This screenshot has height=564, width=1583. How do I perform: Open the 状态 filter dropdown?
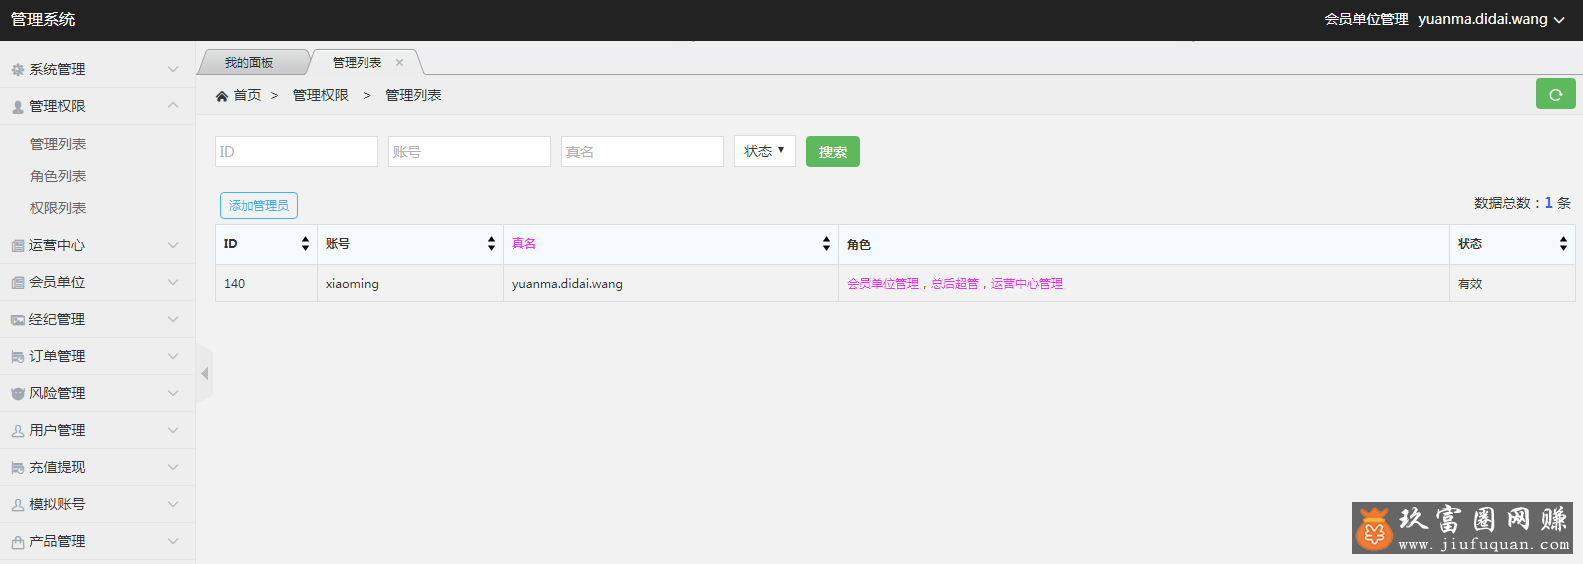click(x=765, y=151)
